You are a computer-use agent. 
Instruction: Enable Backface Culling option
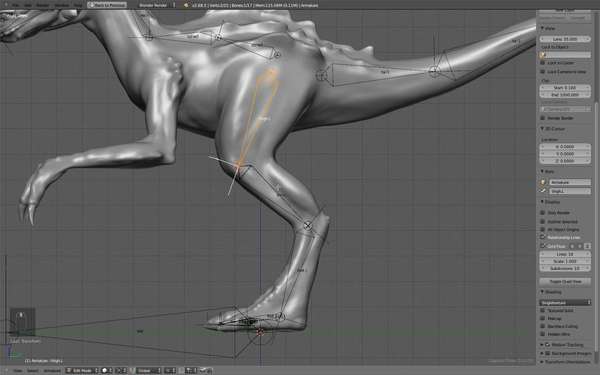543,326
